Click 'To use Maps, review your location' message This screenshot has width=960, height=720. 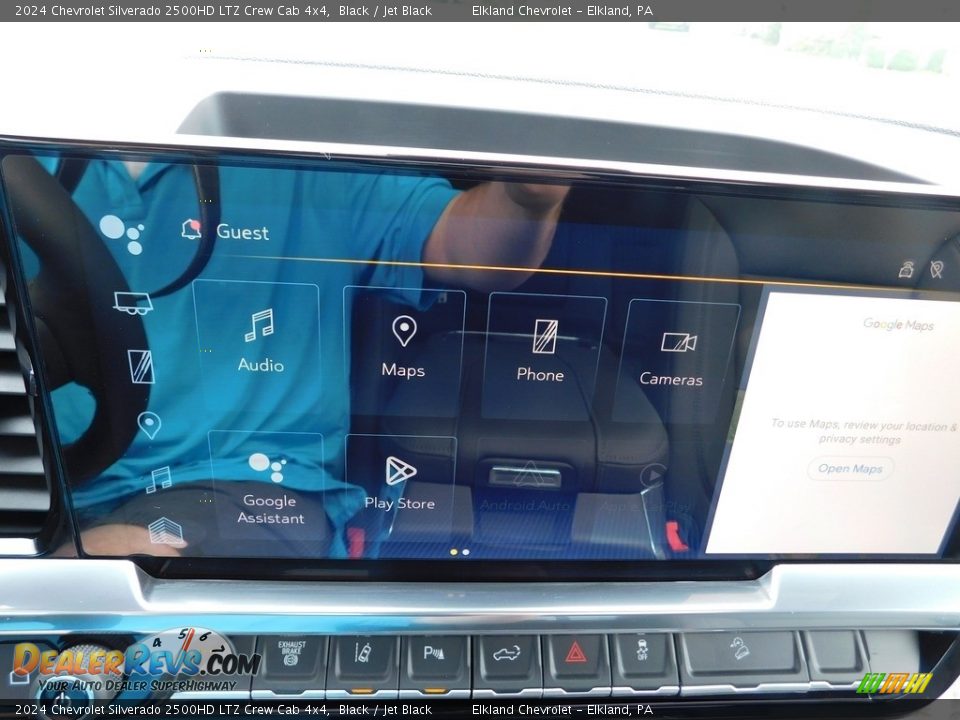click(x=863, y=431)
